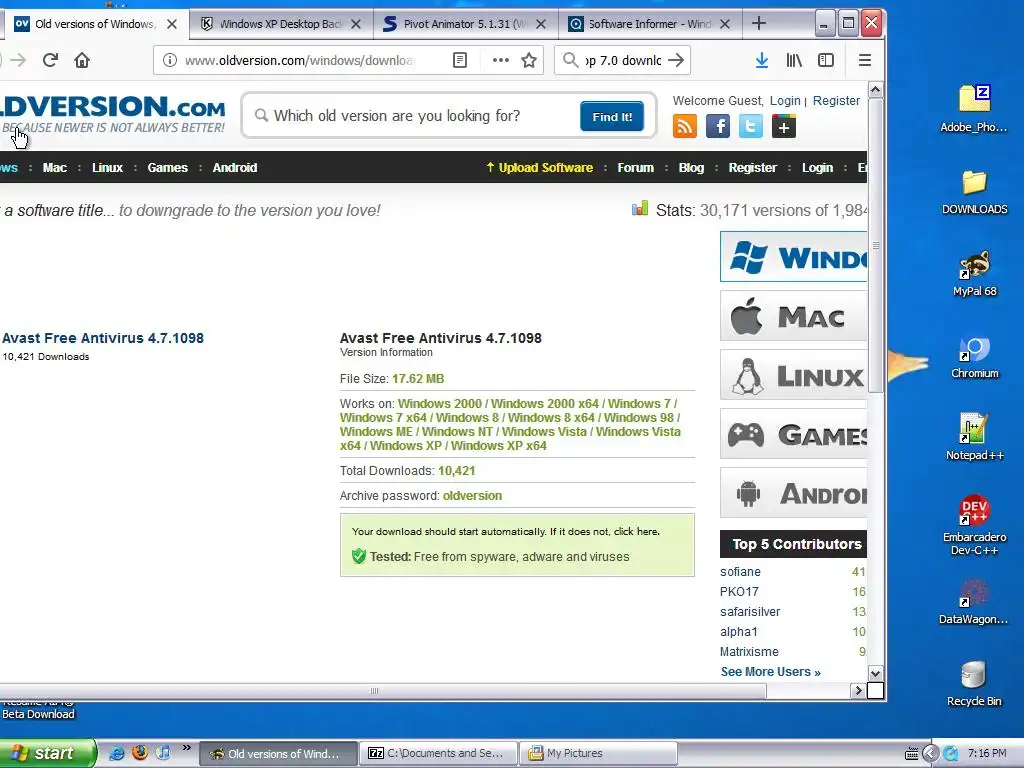
Task: Click inside the old version search field
Action: (418, 116)
